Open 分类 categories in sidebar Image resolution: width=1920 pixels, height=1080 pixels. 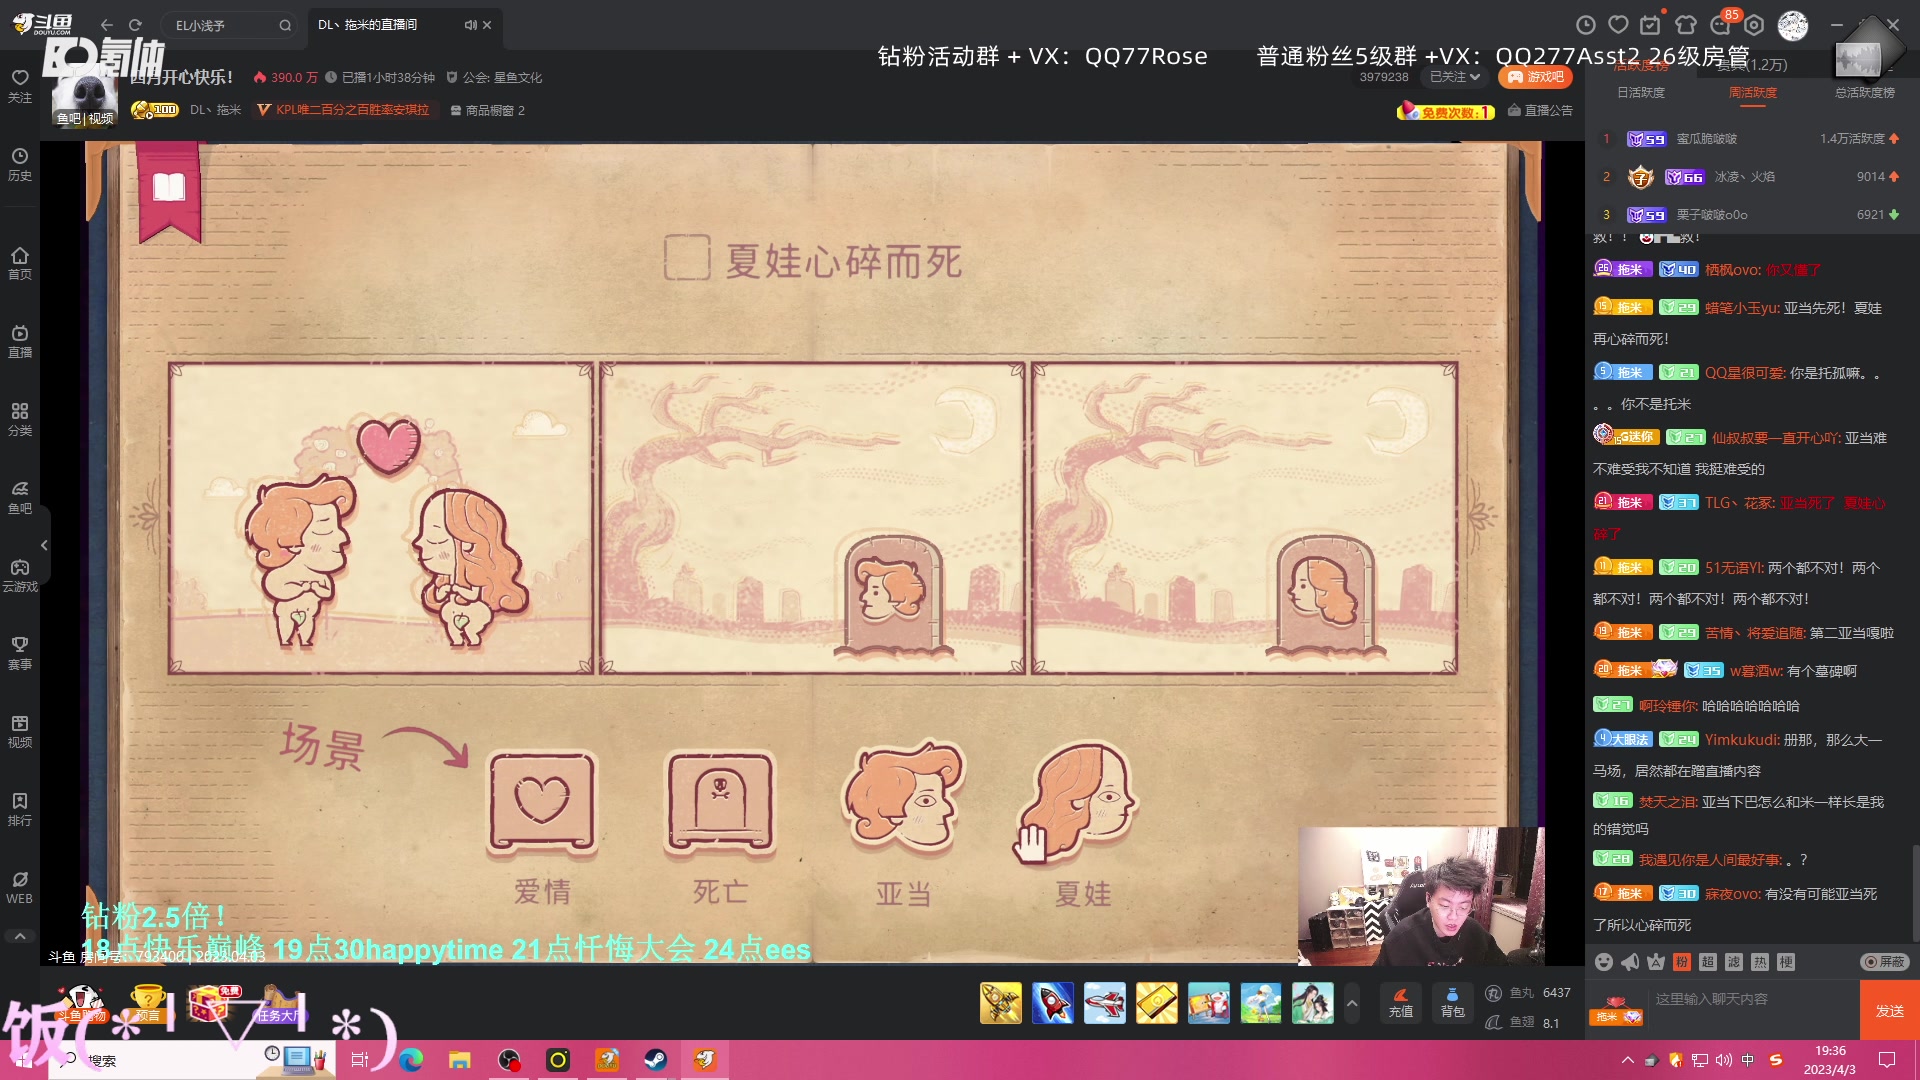pos(20,419)
